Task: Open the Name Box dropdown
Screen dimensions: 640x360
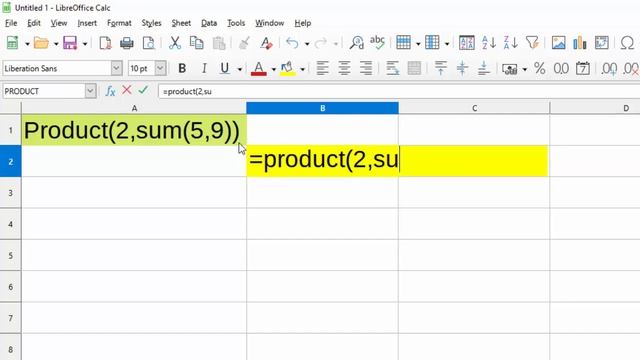Action: [90, 91]
